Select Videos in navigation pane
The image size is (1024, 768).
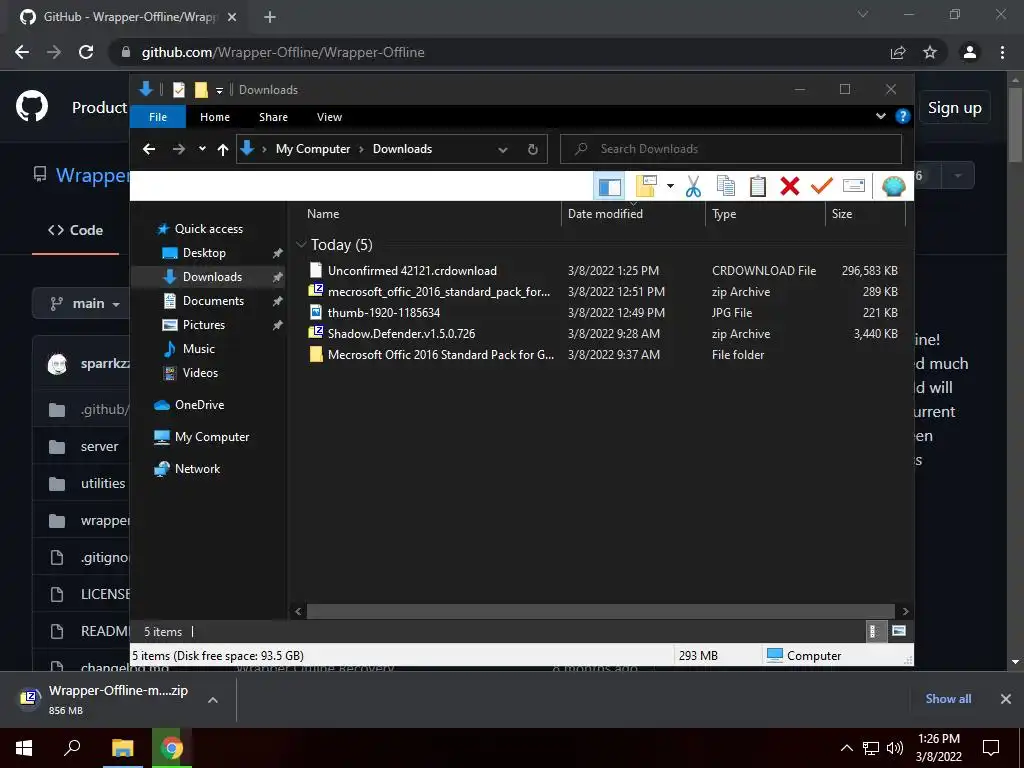tap(200, 373)
